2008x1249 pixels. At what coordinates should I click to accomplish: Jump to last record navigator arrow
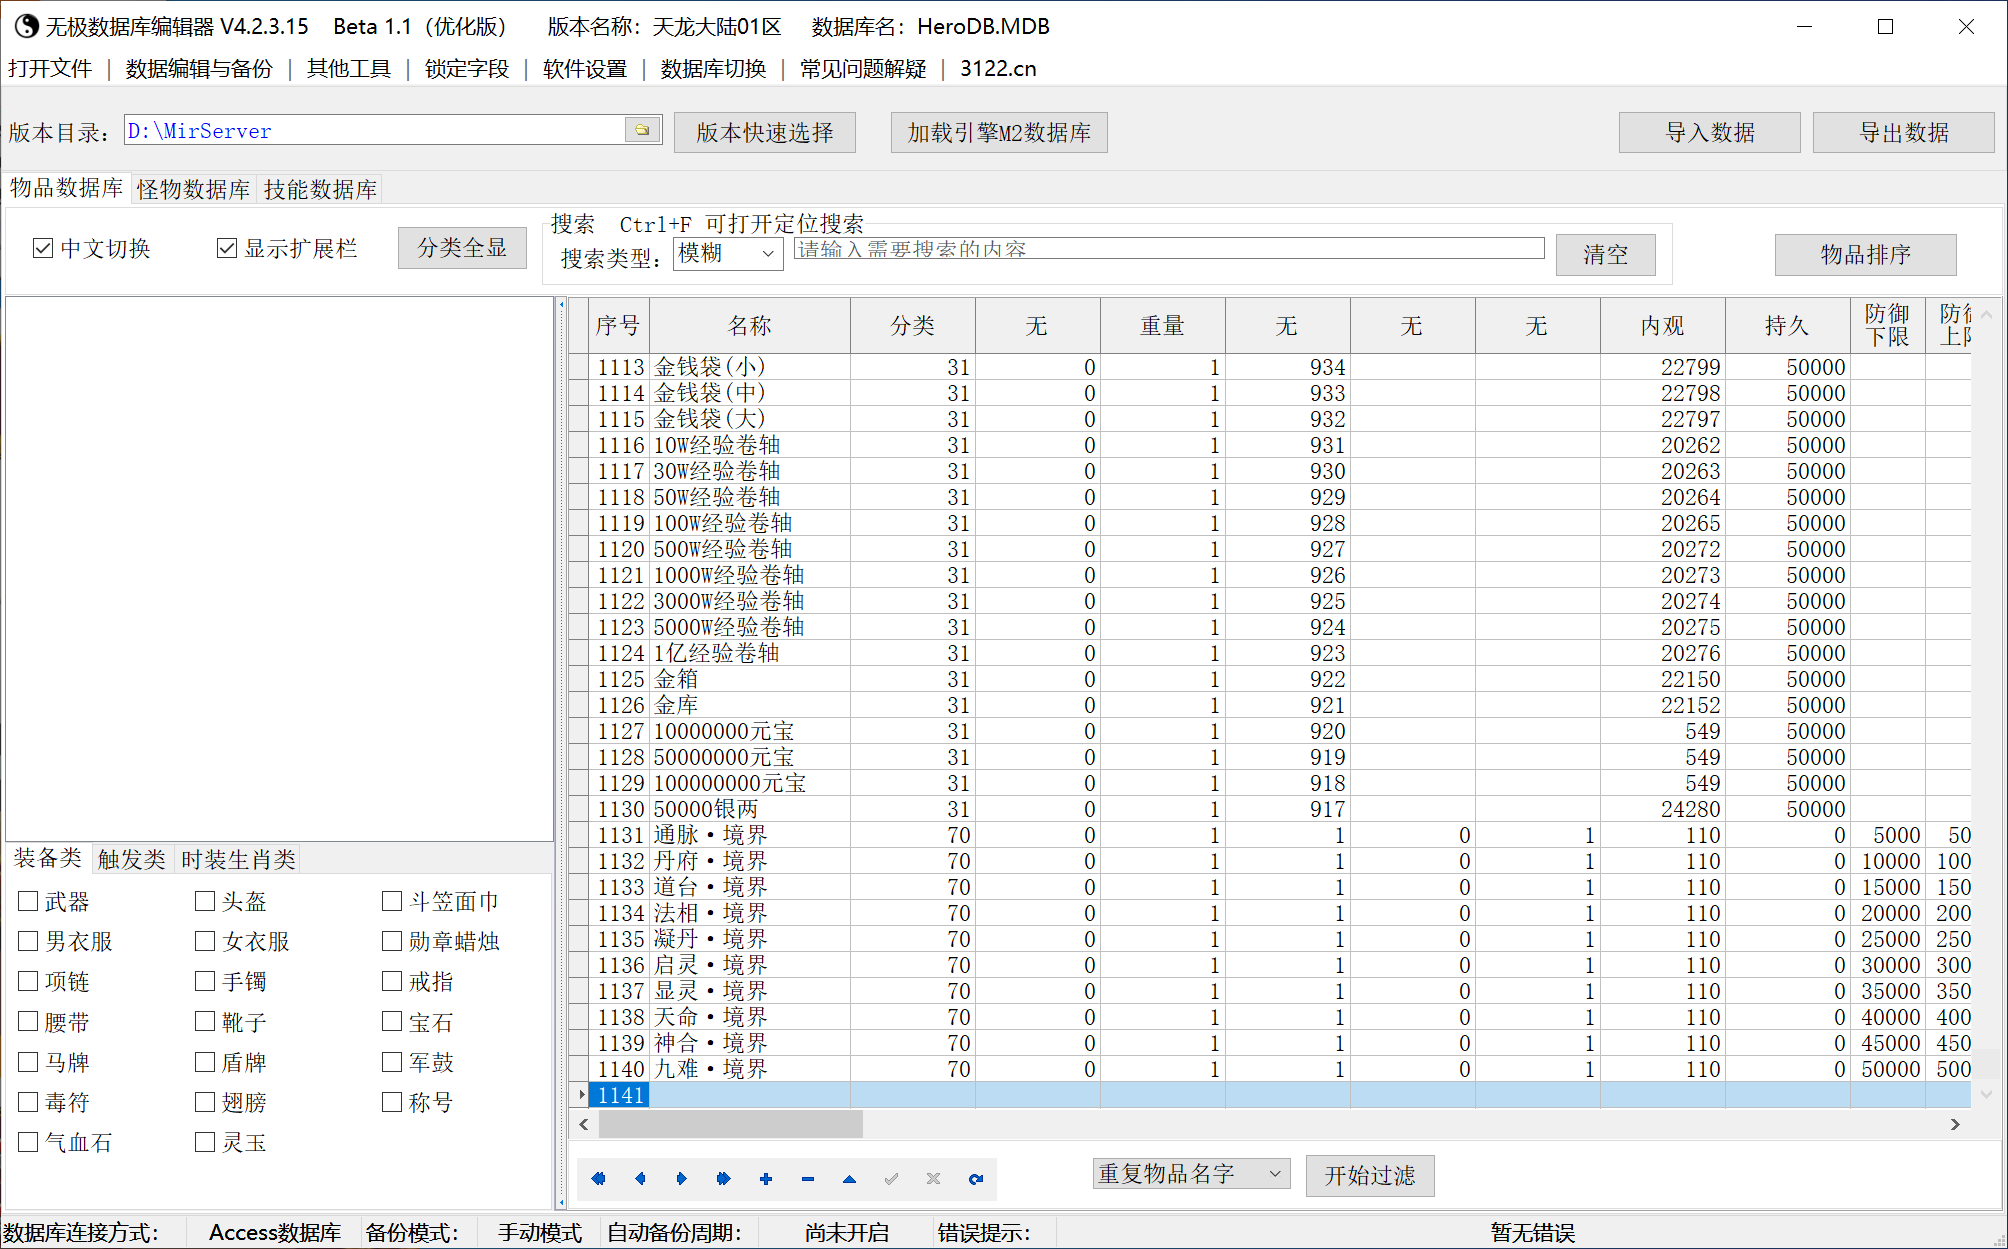coord(724,1178)
